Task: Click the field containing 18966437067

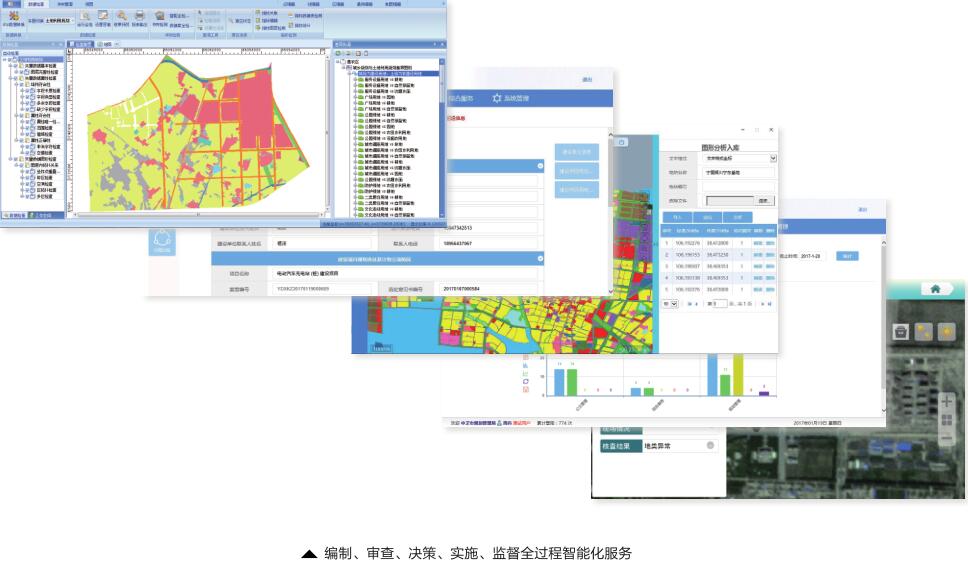Action: (489, 243)
